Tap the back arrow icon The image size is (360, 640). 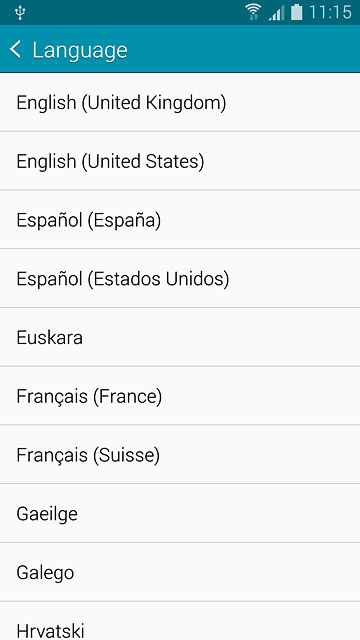pos(15,49)
